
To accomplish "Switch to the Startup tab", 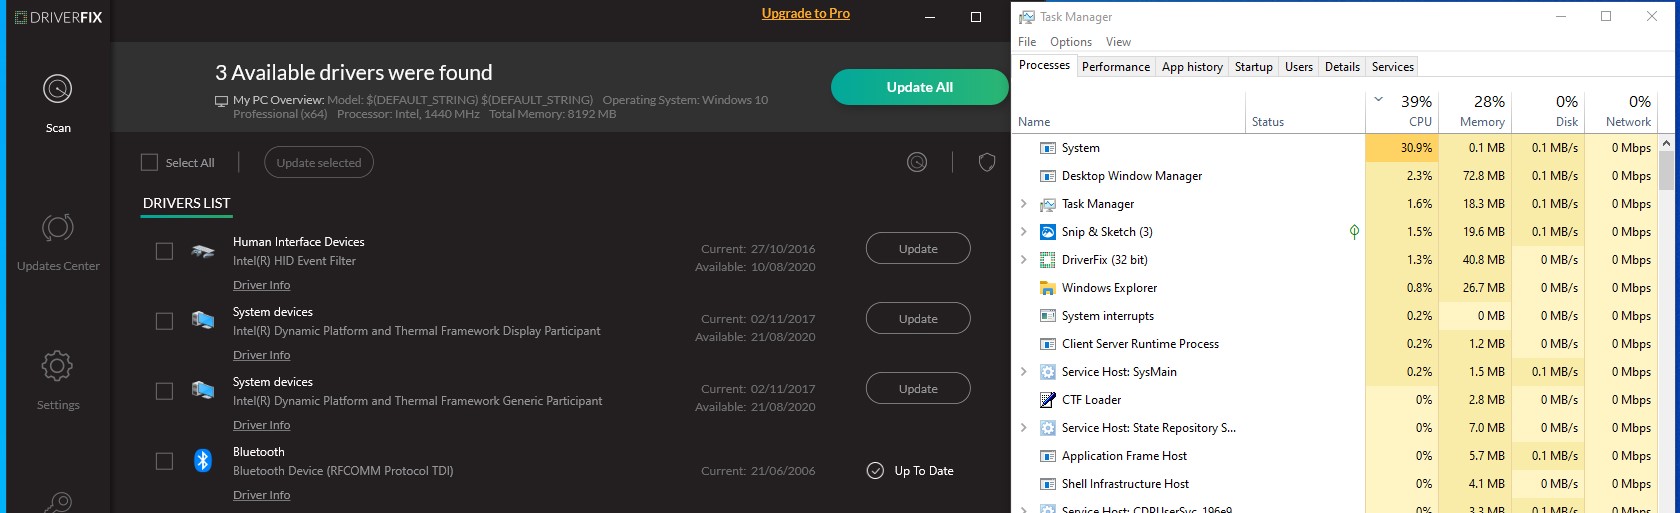I will coord(1254,67).
